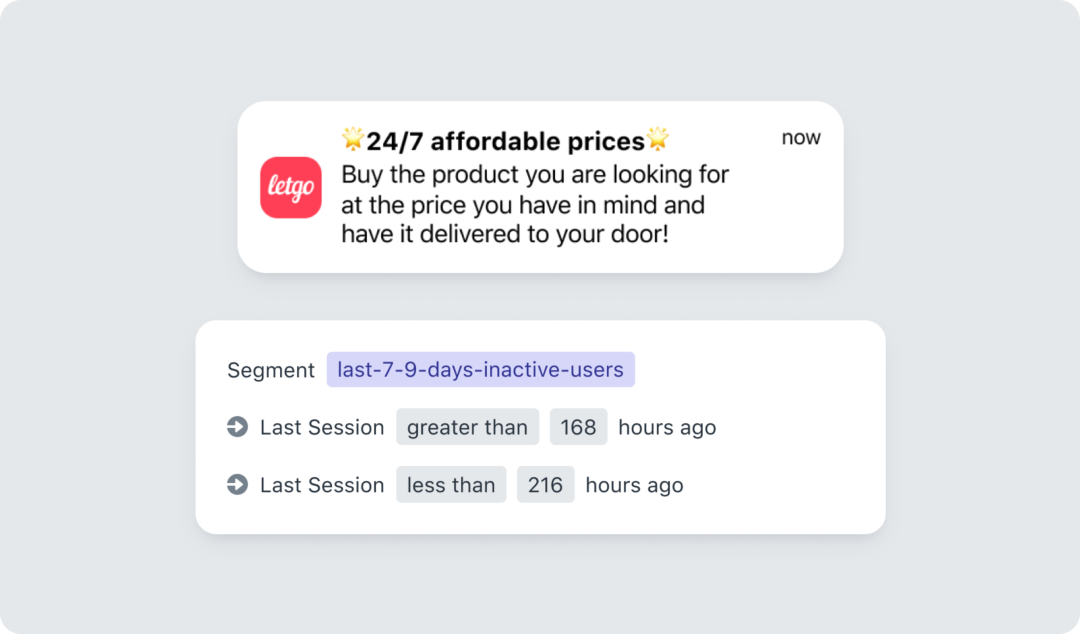Click the arrow icon beside the 'less than' row
The image size is (1080, 634).
point(237,485)
